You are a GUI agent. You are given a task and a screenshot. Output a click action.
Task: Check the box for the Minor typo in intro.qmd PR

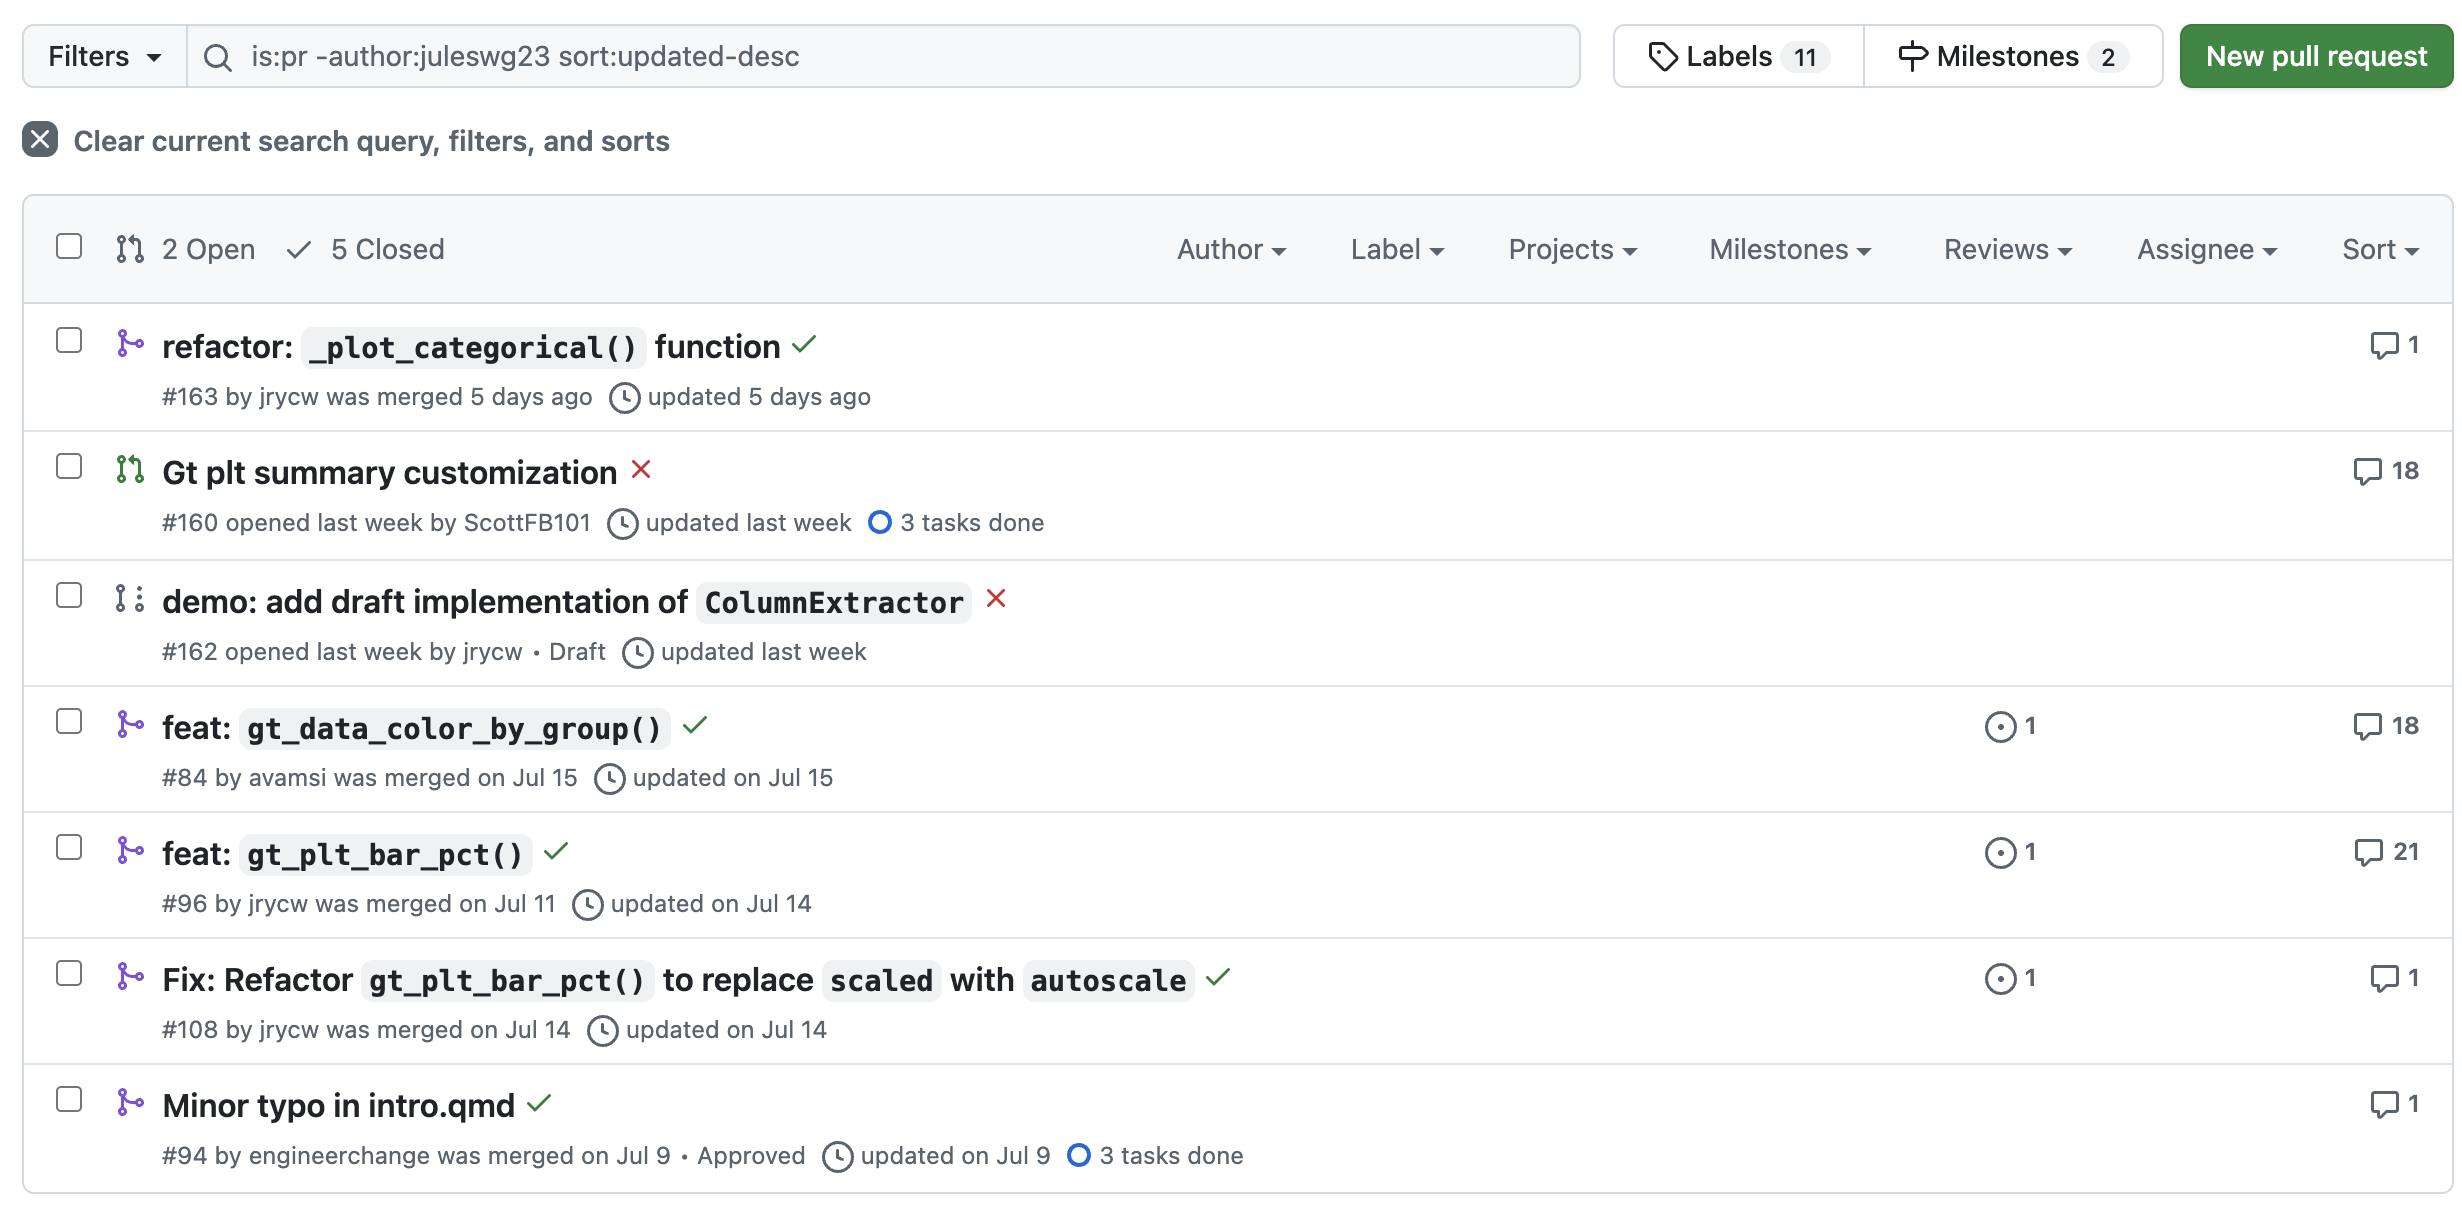[x=69, y=1100]
